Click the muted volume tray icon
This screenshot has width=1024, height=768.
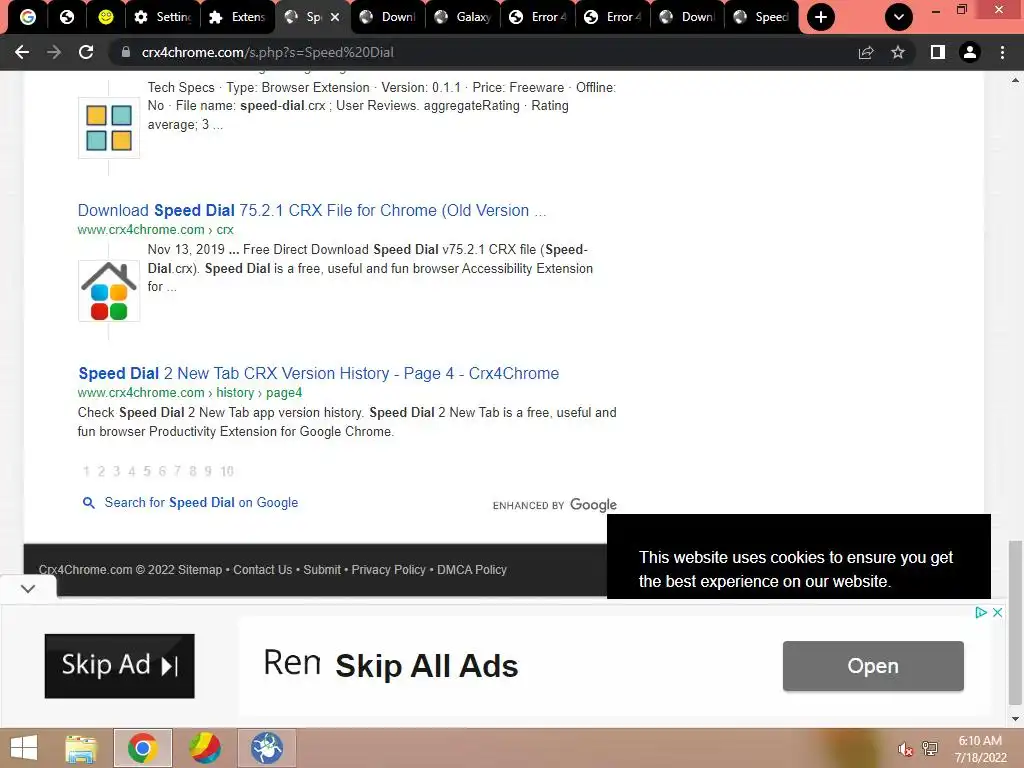[x=904, y=749]
